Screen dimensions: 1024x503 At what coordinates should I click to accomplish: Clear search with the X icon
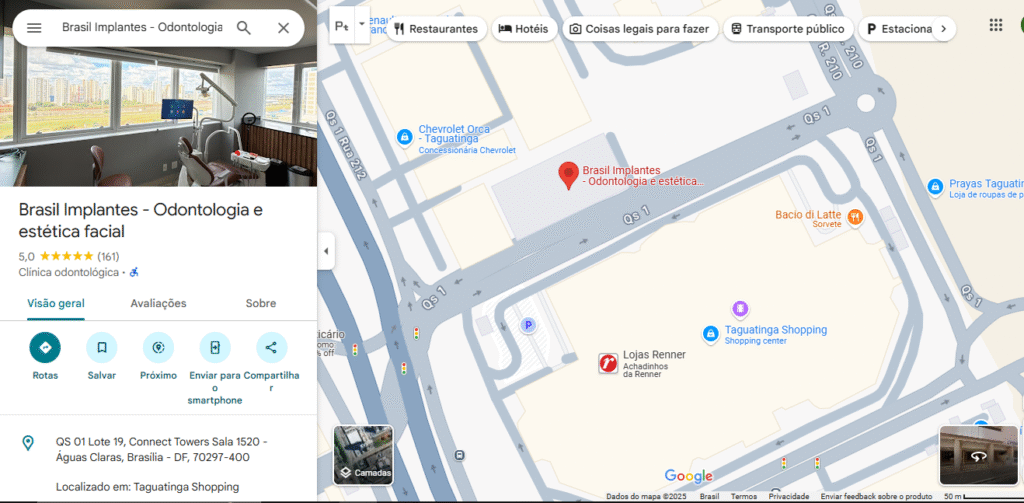(283, 28)
